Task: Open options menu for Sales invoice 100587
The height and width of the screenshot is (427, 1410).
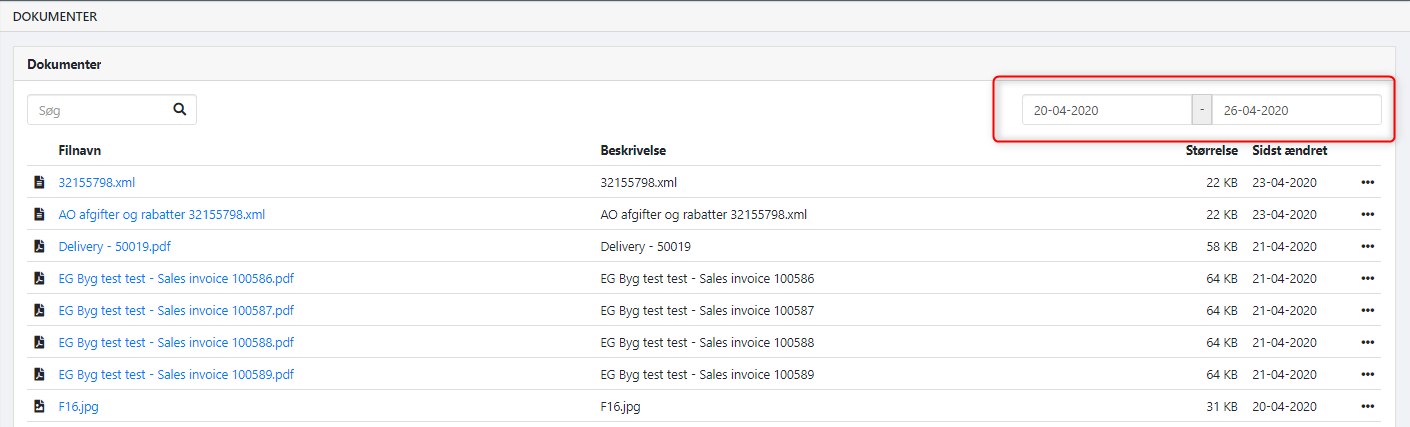Action: pos(1368,310)
